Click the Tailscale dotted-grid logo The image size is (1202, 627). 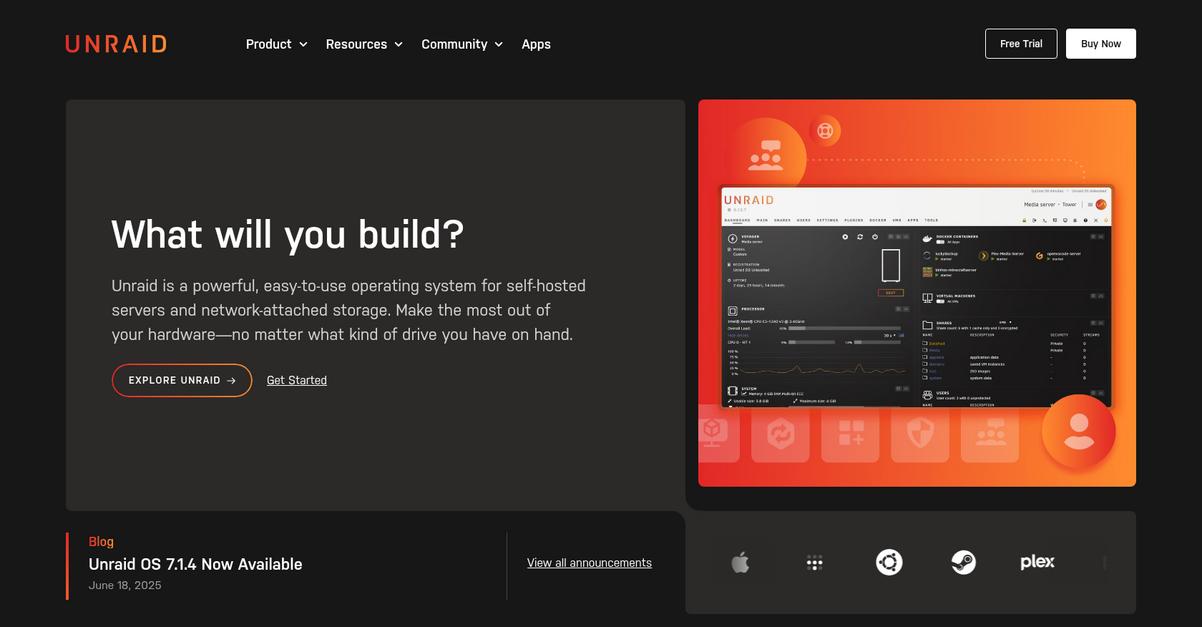pyautogui.click(x=815, y=563)
